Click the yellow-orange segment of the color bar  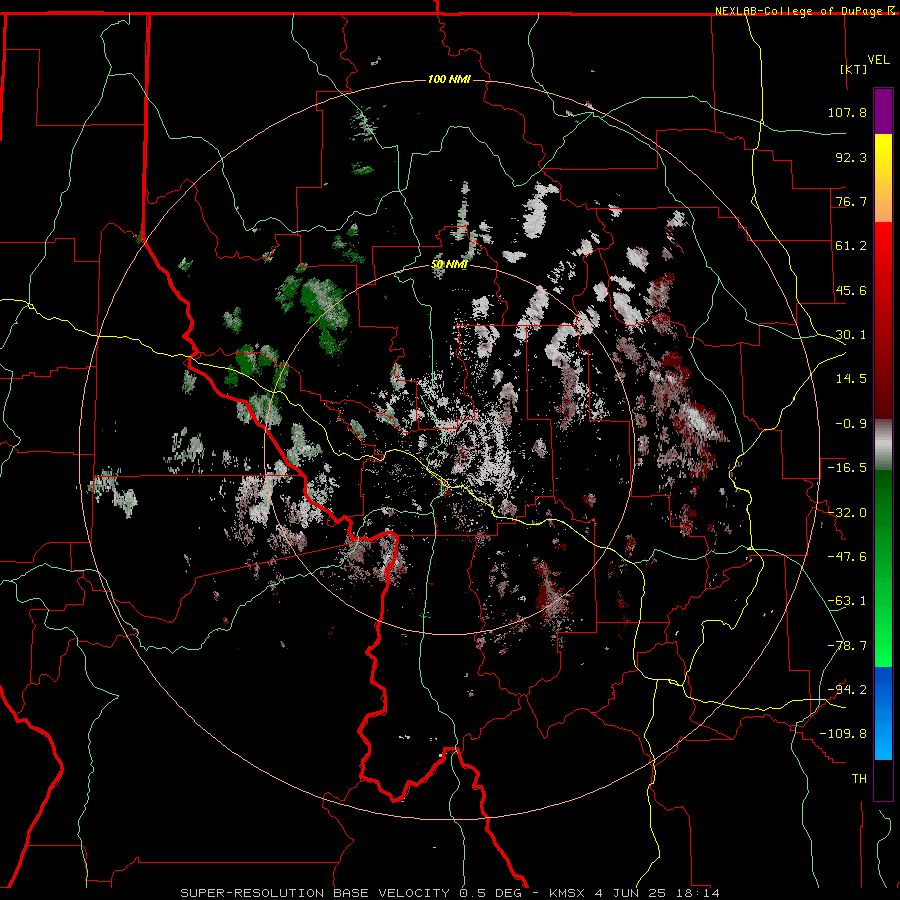click(x=883, y=178)
